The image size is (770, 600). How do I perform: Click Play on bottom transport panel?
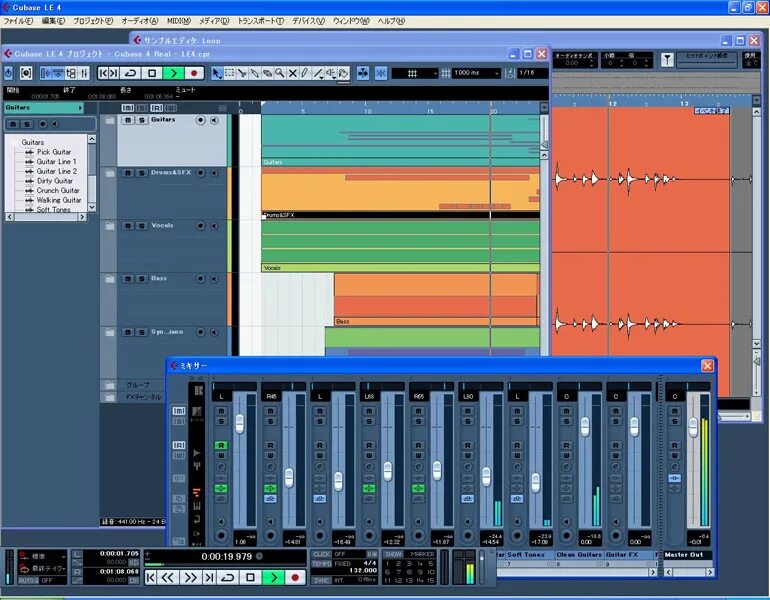pos(274,578)
